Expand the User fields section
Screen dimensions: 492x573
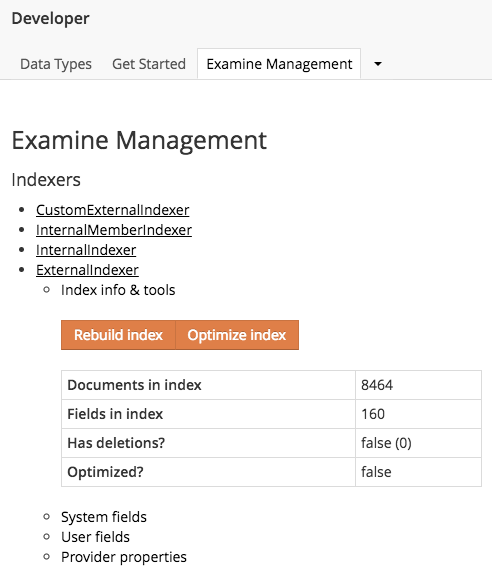95,537
